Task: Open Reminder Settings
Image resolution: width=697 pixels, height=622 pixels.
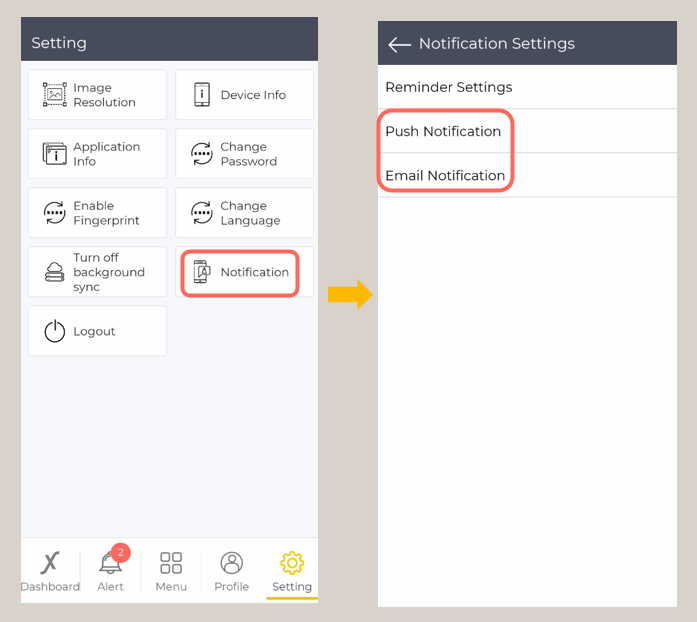Action: pos(448,88)
